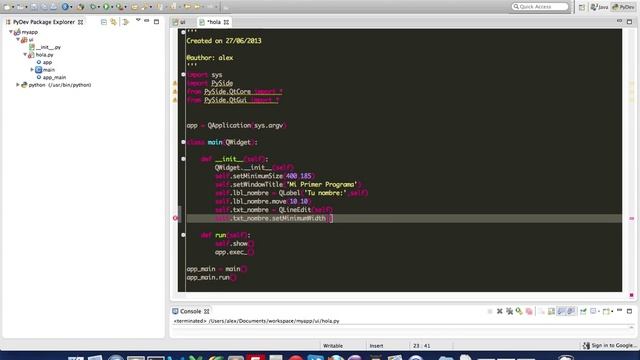
Task: Click Sign in to Google link
Action: (x=610, y=345)
